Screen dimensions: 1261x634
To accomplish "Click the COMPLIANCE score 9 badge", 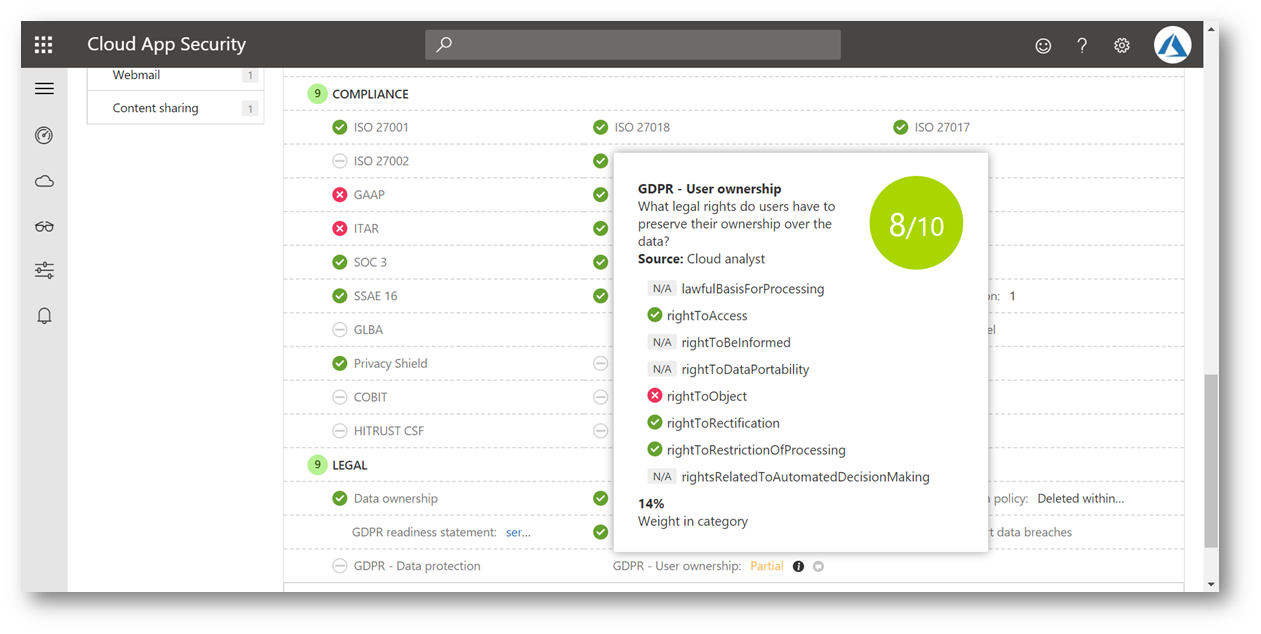I will [x=318, y=94].
